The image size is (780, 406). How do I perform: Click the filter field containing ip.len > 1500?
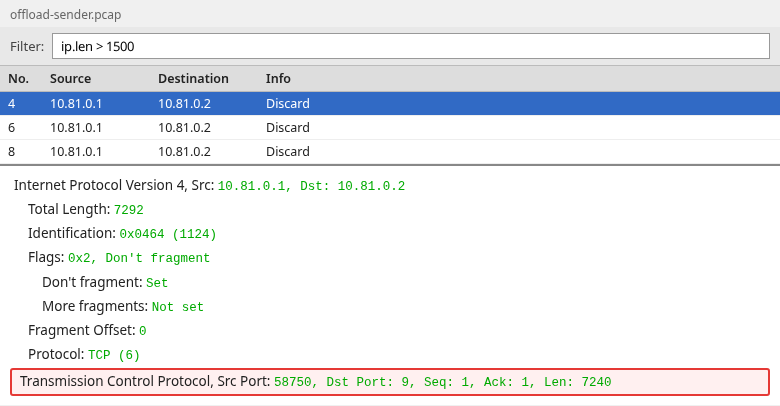coord(411,46)
